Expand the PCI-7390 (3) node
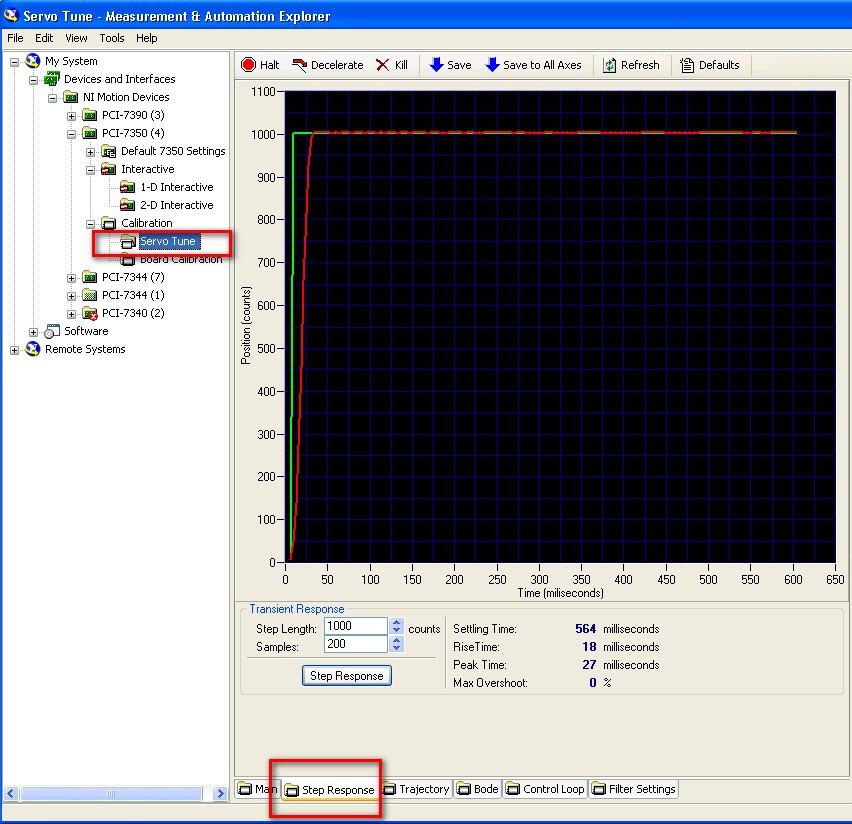The image size is (852, 824). 72,116
